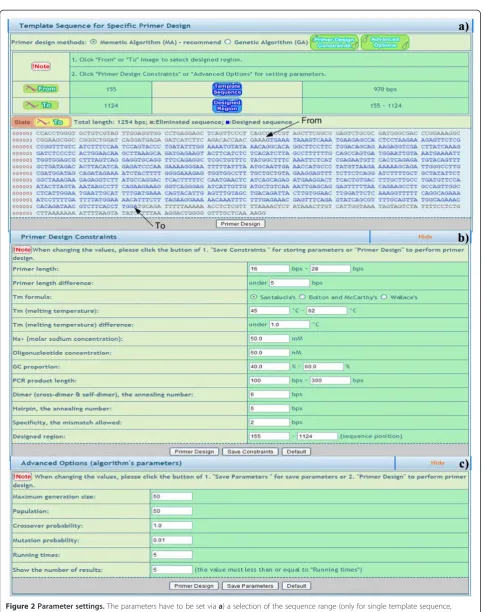
Task: Click Hairpin annealing number field
Action: pos(269,408)
